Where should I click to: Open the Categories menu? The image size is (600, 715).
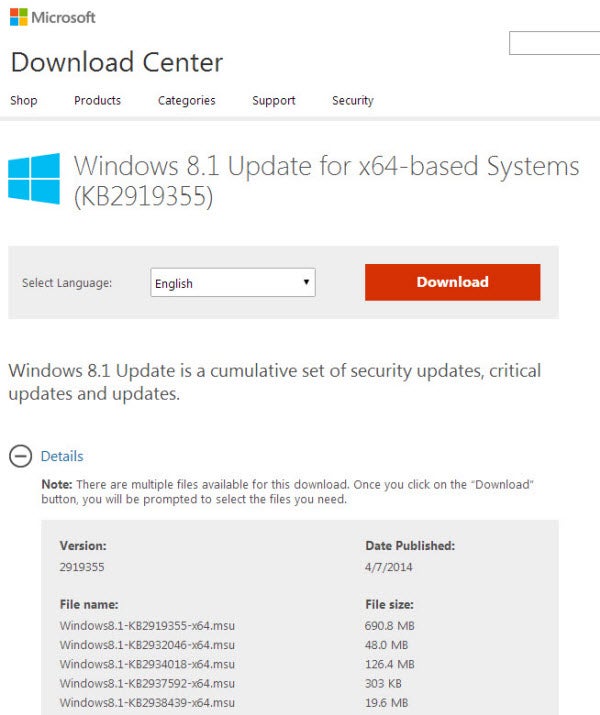pyautogui.click(x=186, y=100)
